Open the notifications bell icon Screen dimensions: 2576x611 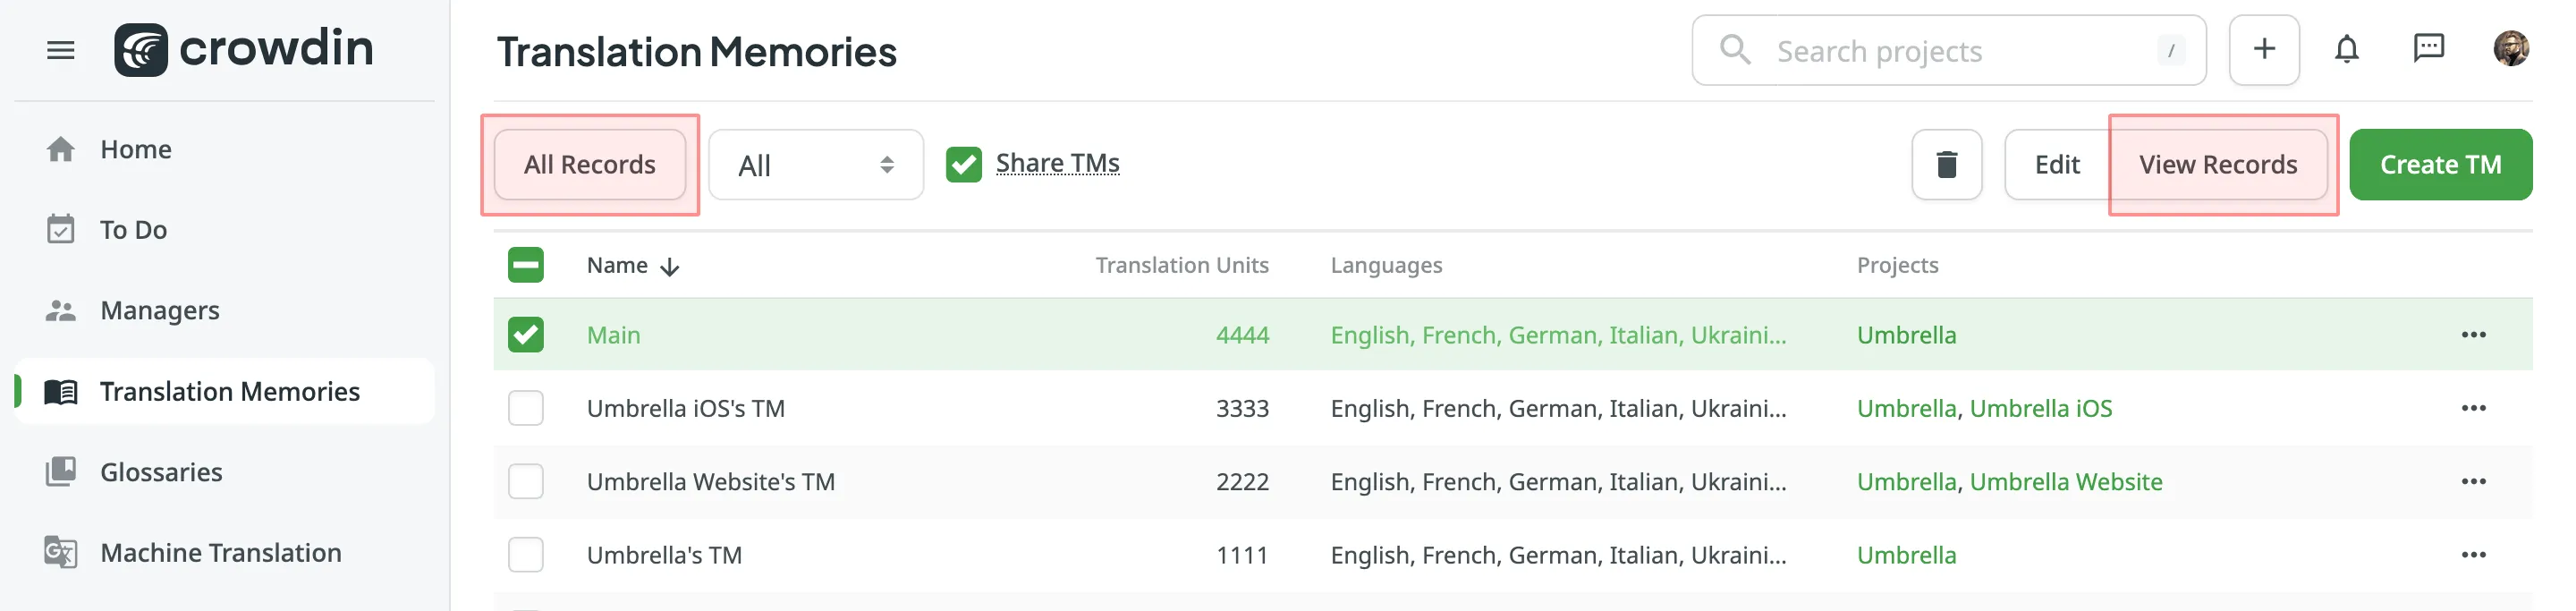click(2347, 48)
